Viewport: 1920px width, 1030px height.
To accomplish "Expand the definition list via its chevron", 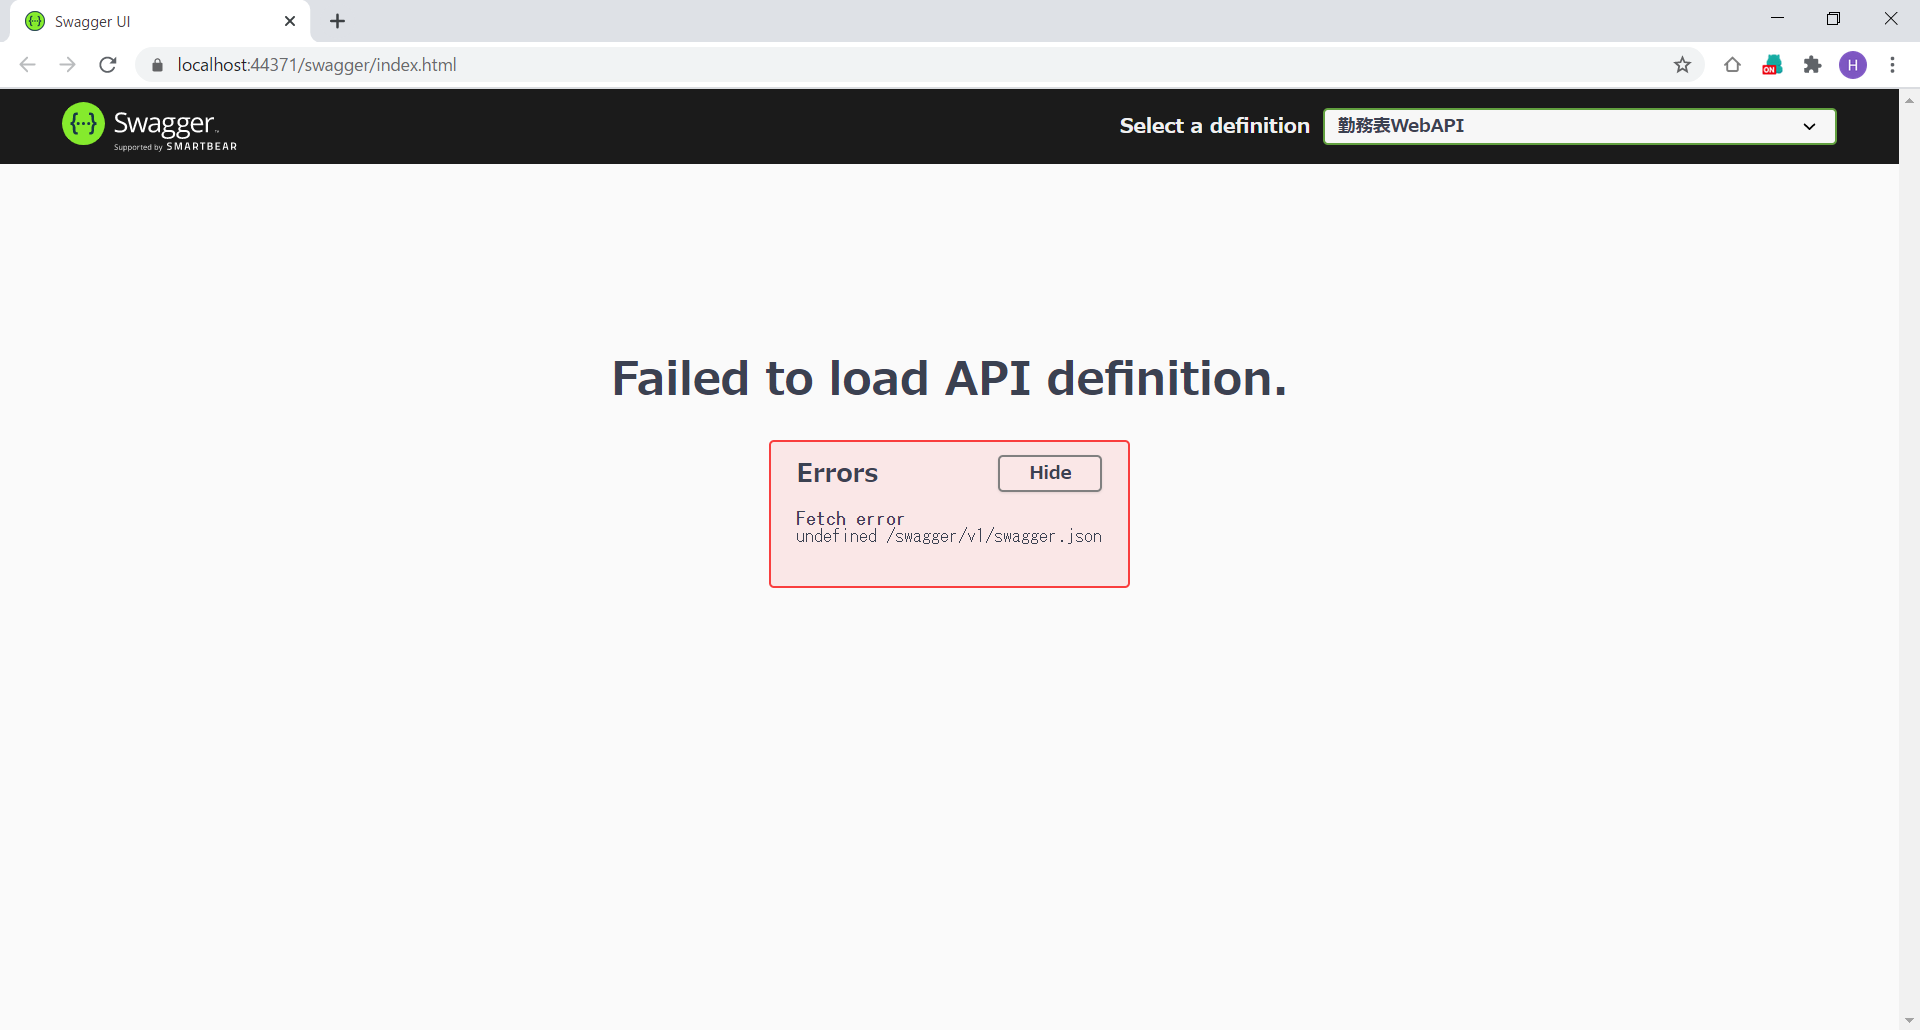I will (1809, 126).
